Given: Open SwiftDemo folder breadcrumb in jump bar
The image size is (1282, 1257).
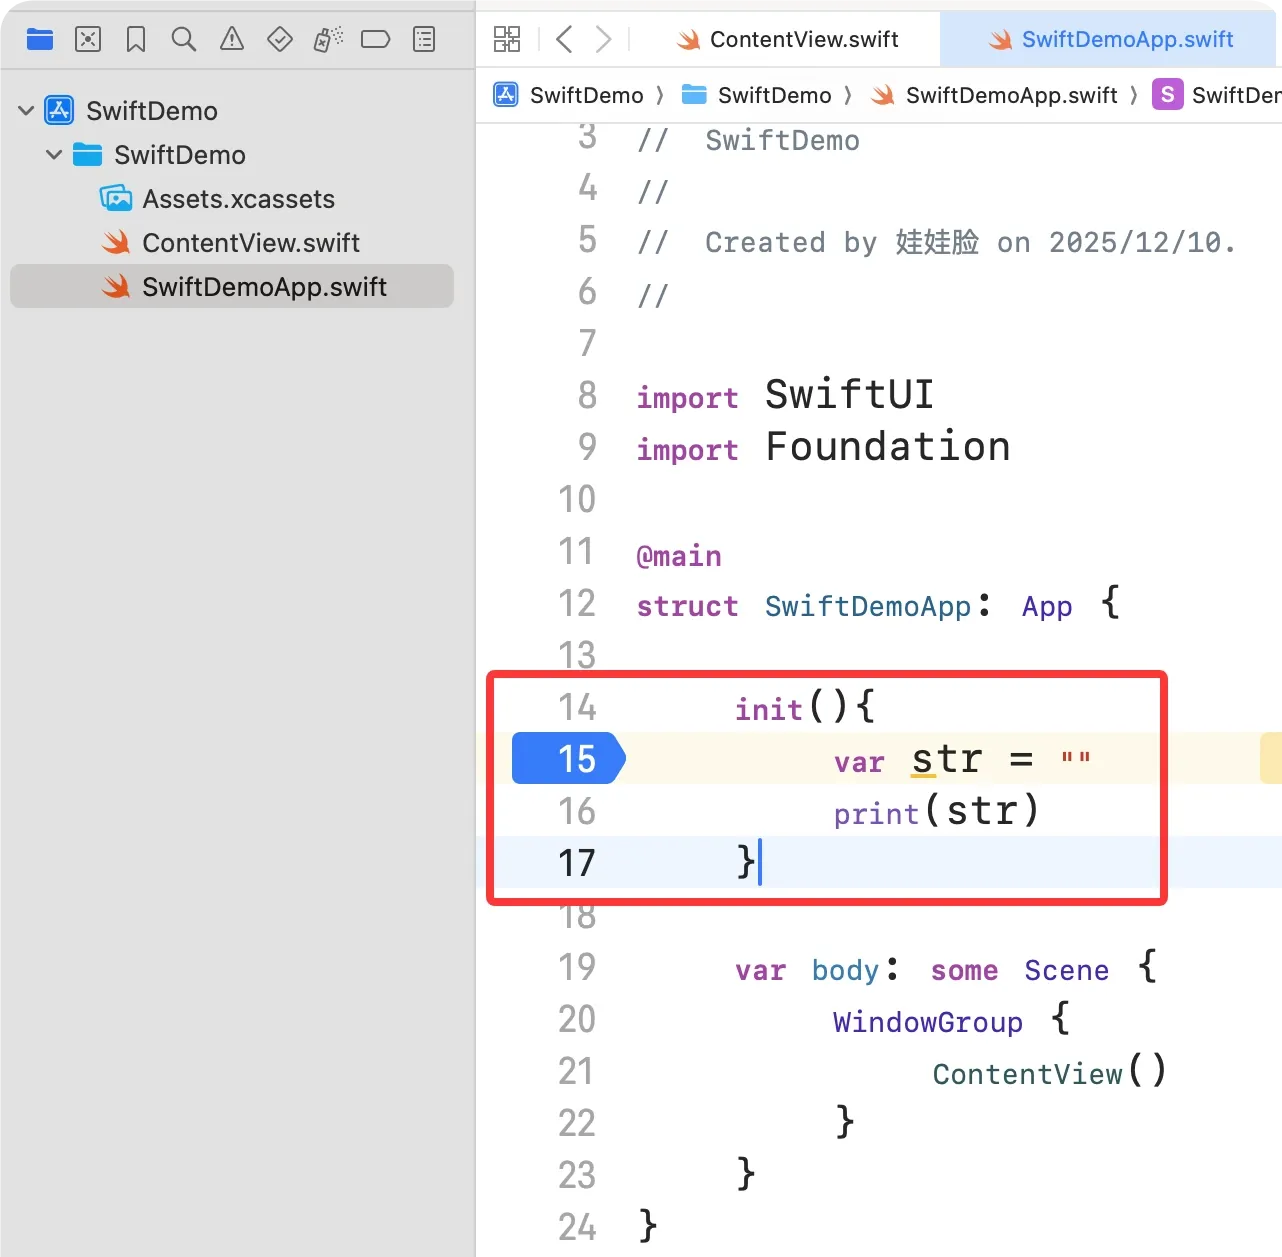Looking at the screenshot, I should 756,95.
